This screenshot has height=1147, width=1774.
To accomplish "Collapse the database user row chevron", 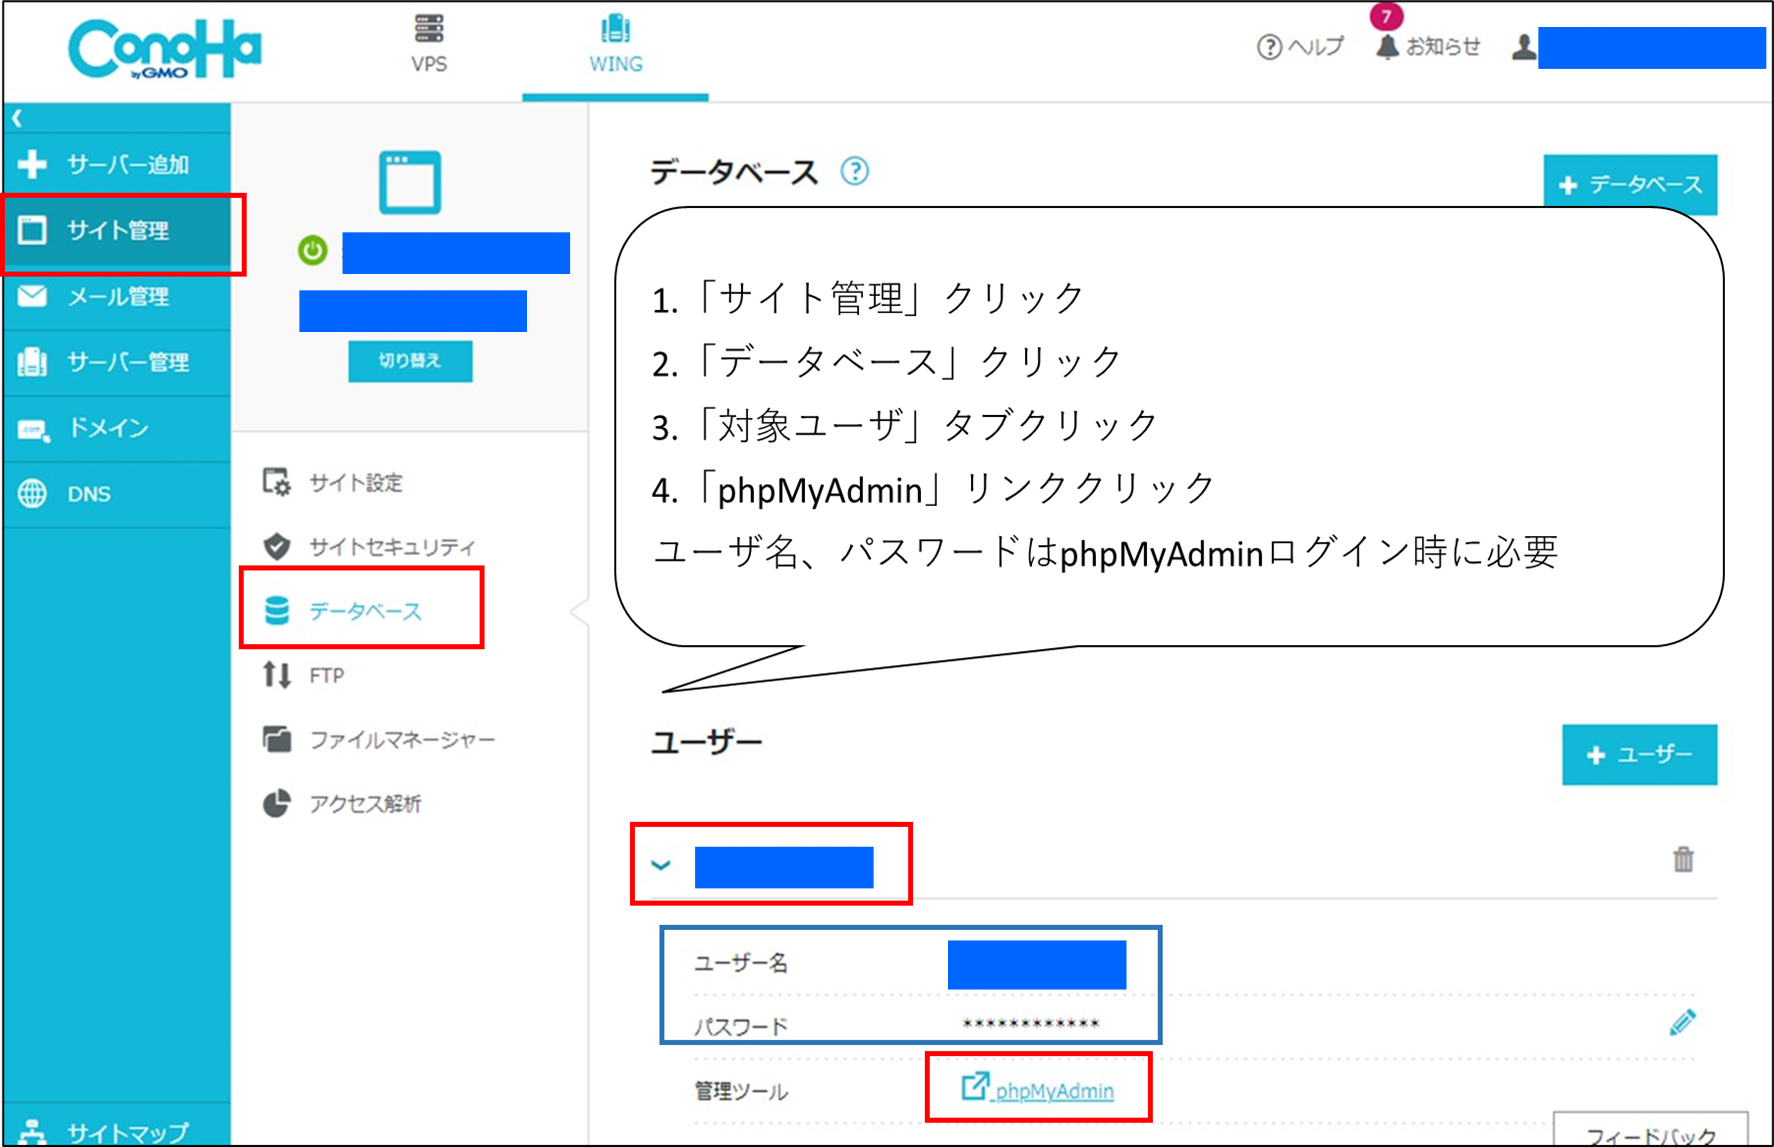I will tap(661, 865).
